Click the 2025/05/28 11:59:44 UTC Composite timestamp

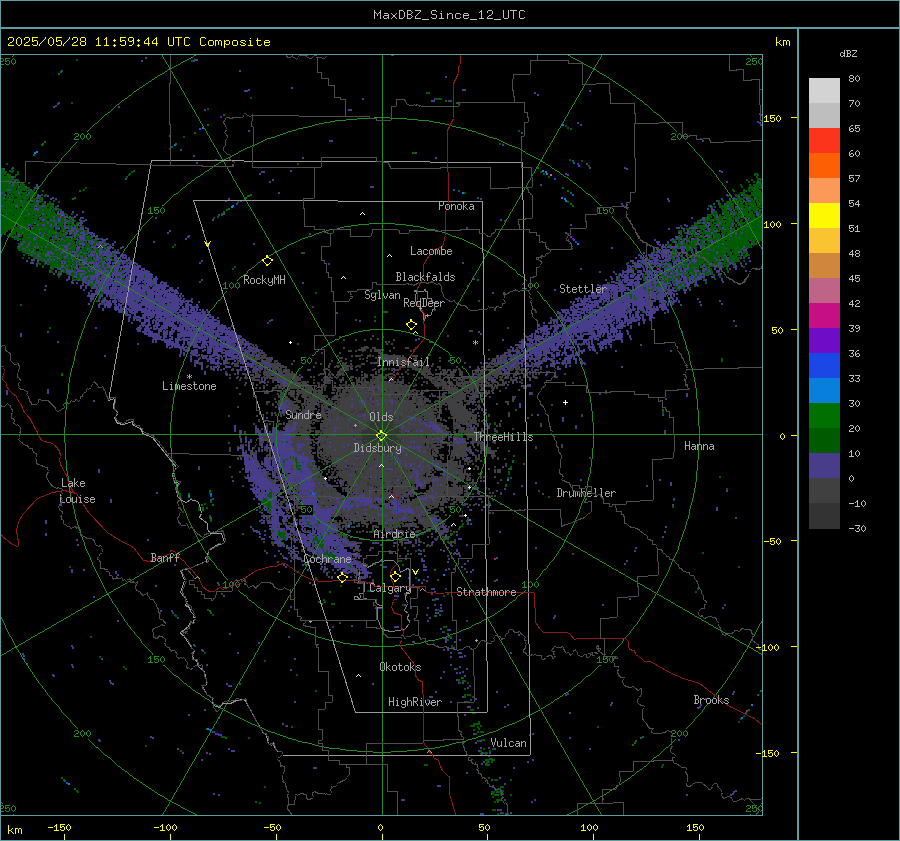point(138,42)
